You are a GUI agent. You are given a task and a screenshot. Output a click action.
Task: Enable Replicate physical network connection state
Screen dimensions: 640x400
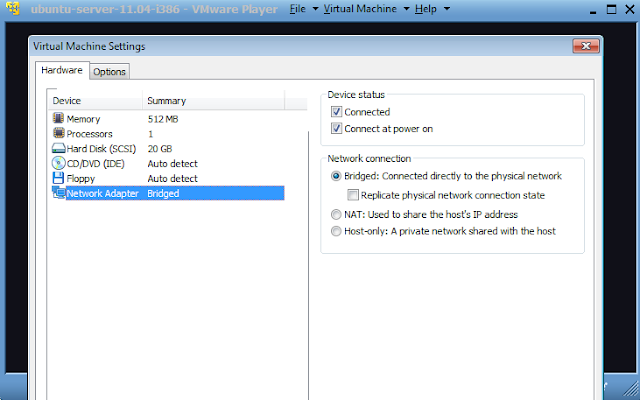353,195
